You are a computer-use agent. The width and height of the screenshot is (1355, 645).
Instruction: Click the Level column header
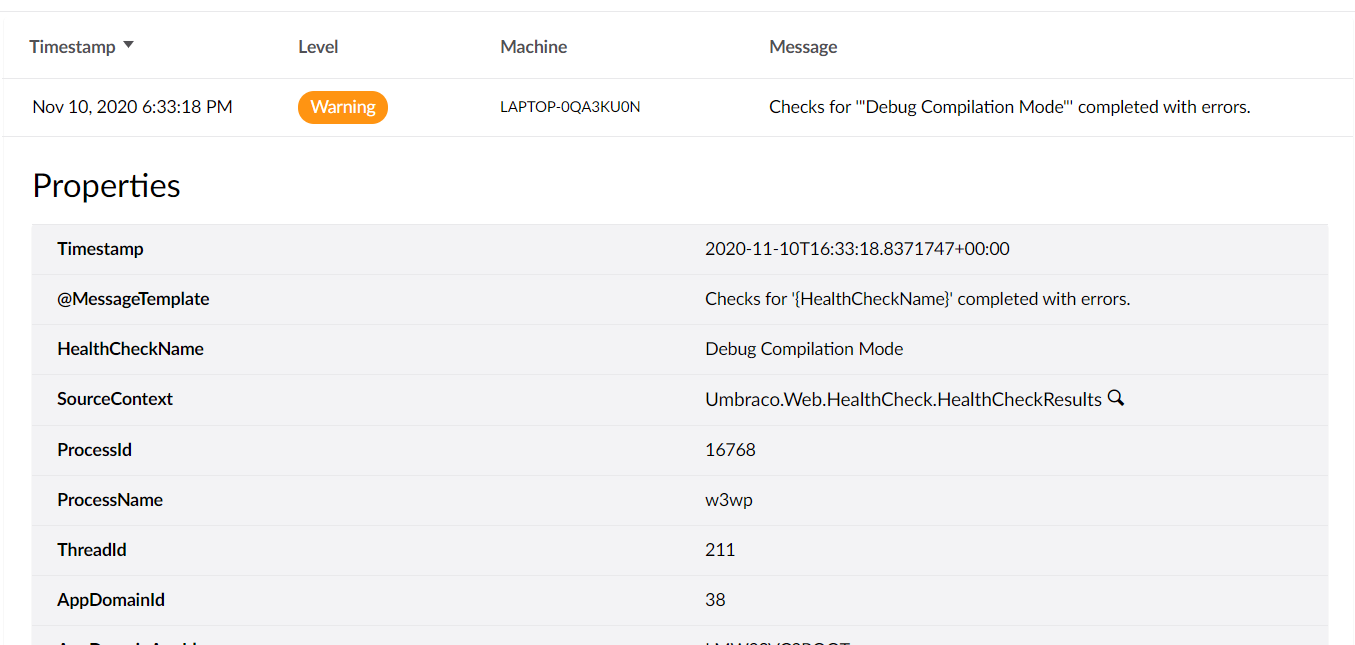coord(318,47)
